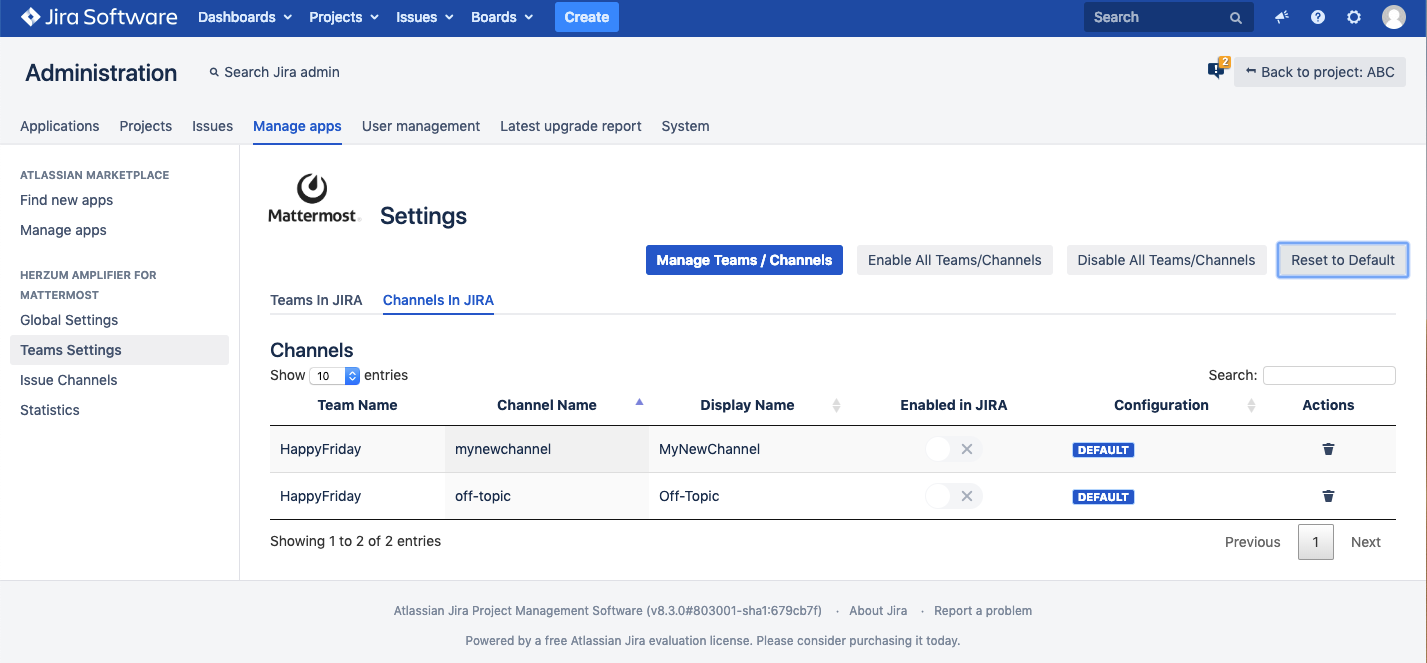Click Disable All Teams/Channels button
Screen dimensions: 1427x663
[x=1166, y=260]
